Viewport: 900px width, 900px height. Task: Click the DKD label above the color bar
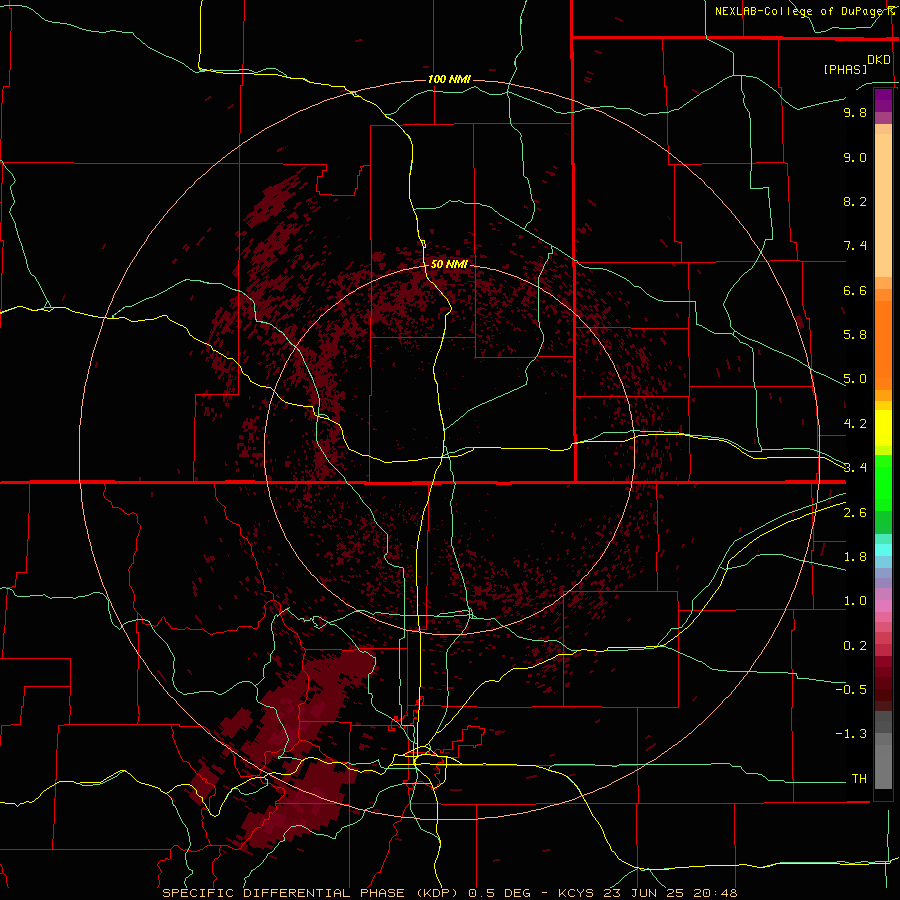pyautogui.click(x=879, y=60)
